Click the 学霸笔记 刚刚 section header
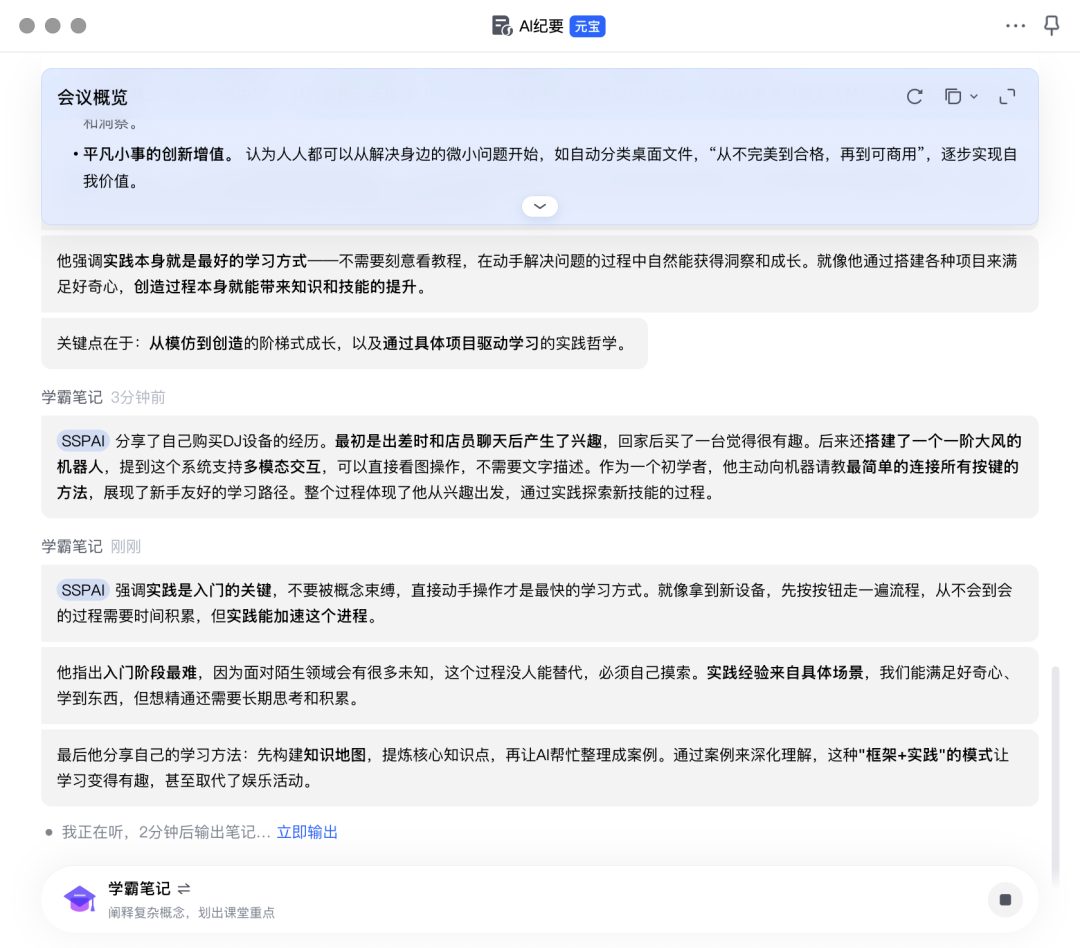 [91, 547]
